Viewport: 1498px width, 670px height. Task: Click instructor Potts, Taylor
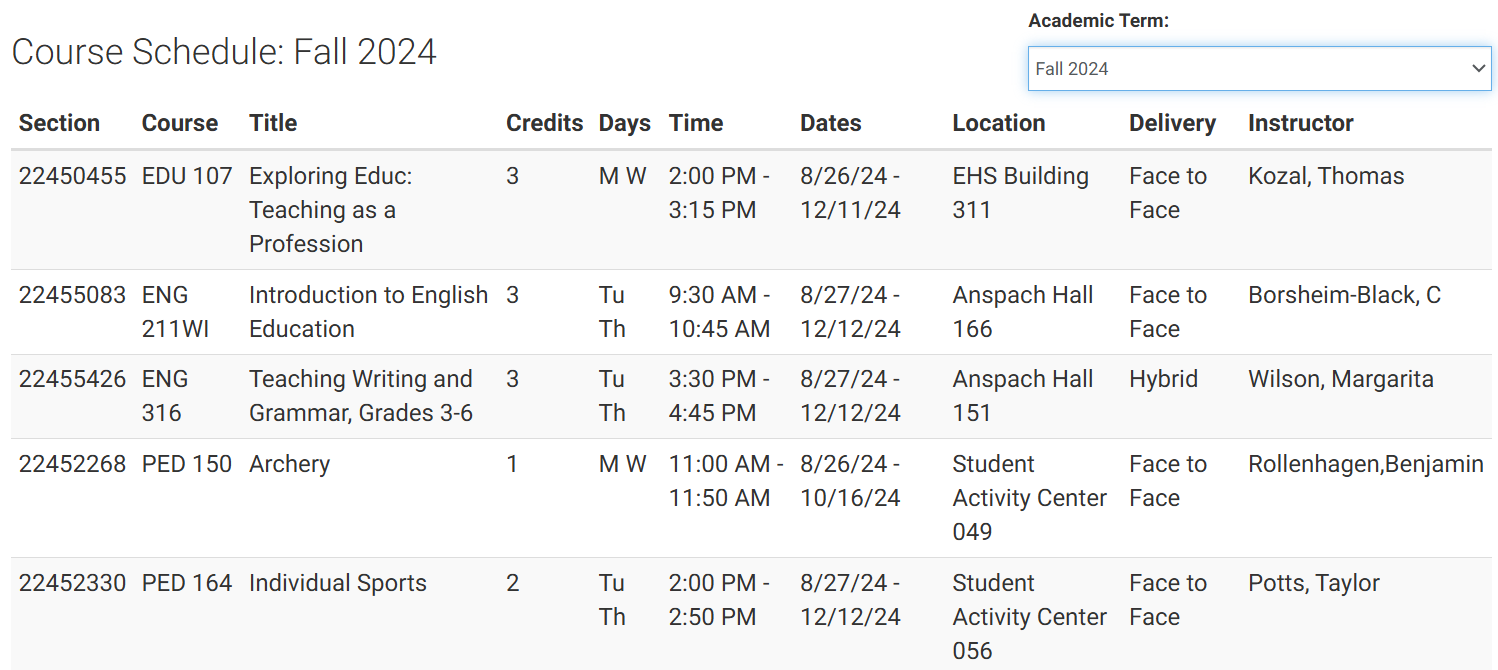point(1314,583)
